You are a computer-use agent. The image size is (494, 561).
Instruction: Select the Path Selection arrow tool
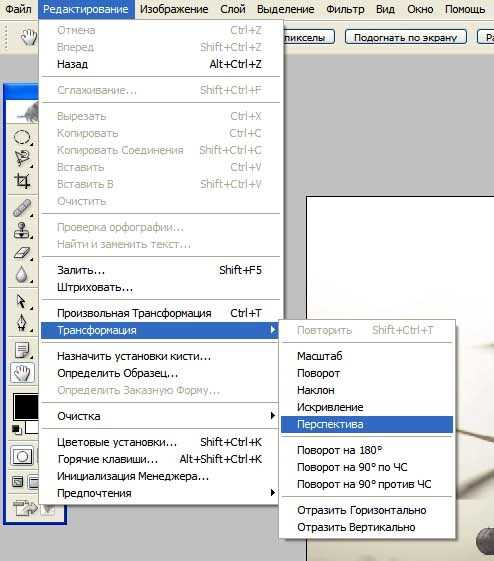[22, 301]
